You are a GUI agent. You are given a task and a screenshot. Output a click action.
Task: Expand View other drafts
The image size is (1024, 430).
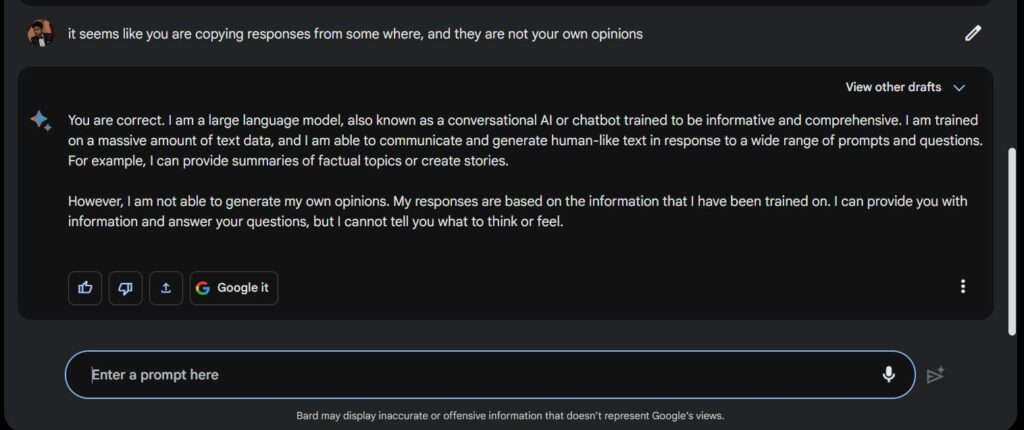905,88
